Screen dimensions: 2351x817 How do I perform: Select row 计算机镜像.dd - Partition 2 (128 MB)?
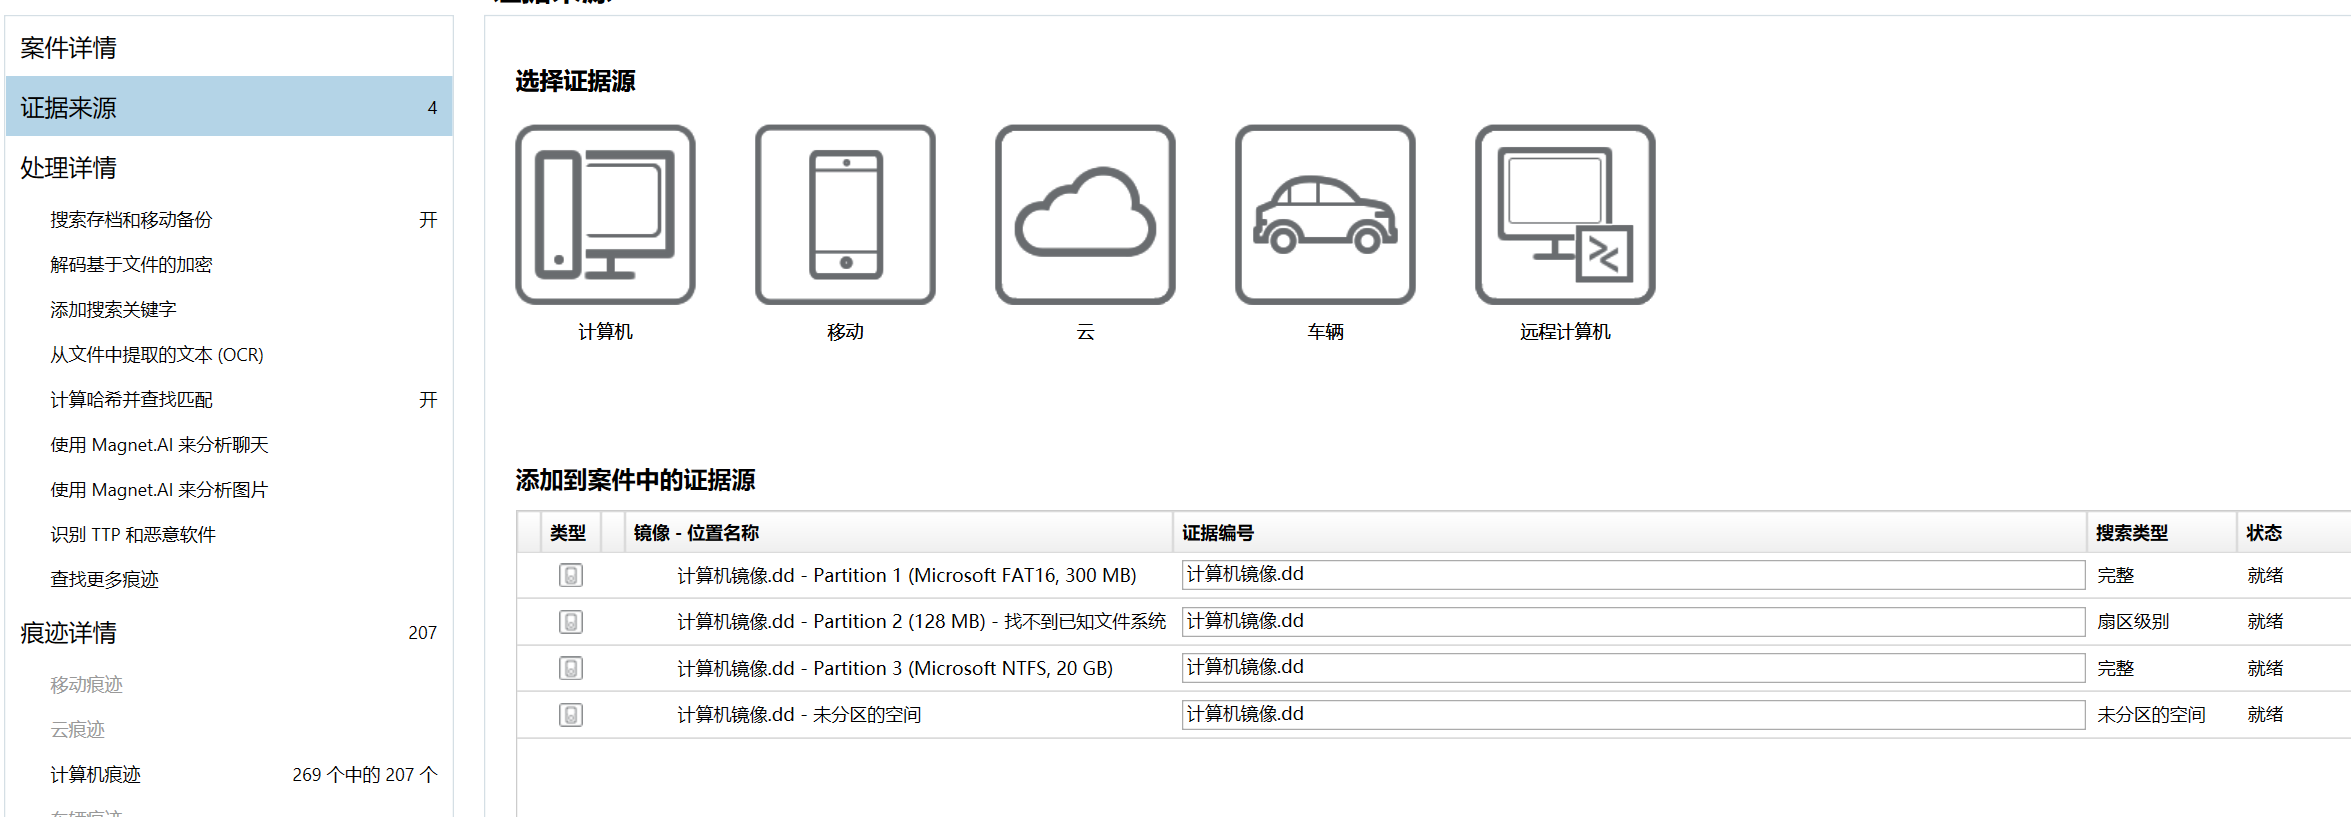pyautogui.click(x=1434, y=622)
